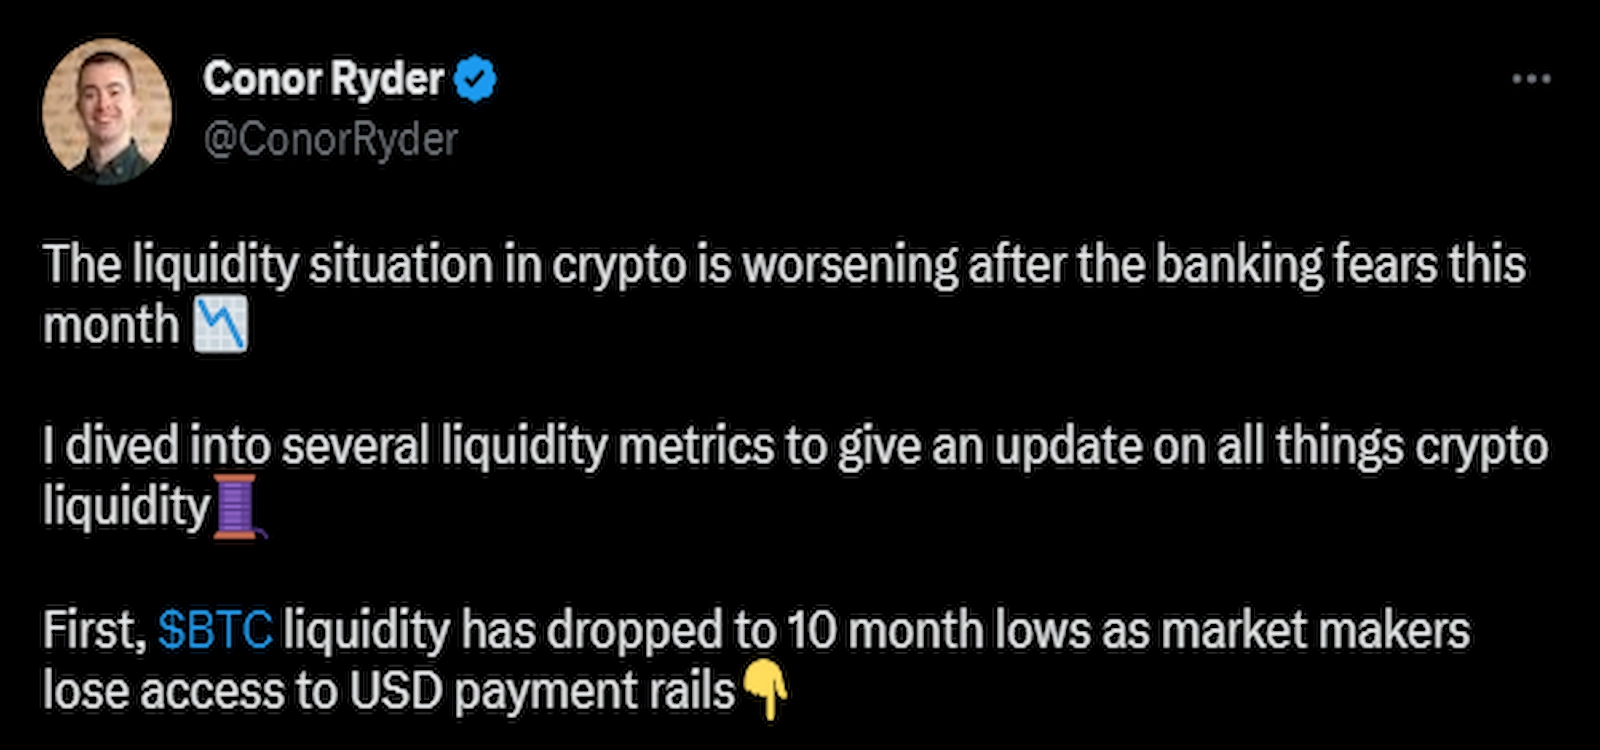Click the phrase "I dived into"
Image resolution: width=1600 pixels, height=750 pixels.
tap(157, 447)
